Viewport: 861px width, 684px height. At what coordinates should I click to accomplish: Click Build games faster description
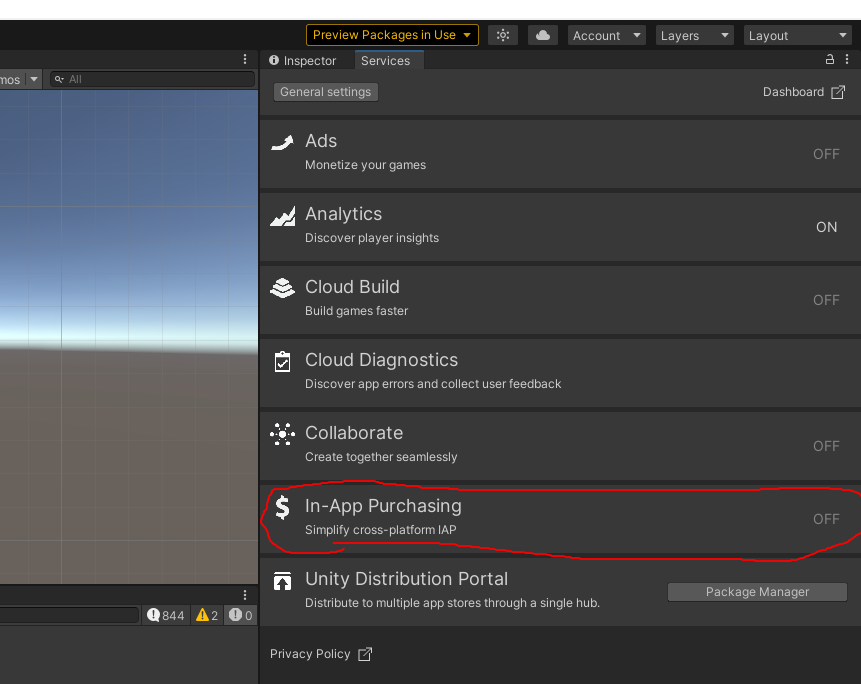(356, 311)
